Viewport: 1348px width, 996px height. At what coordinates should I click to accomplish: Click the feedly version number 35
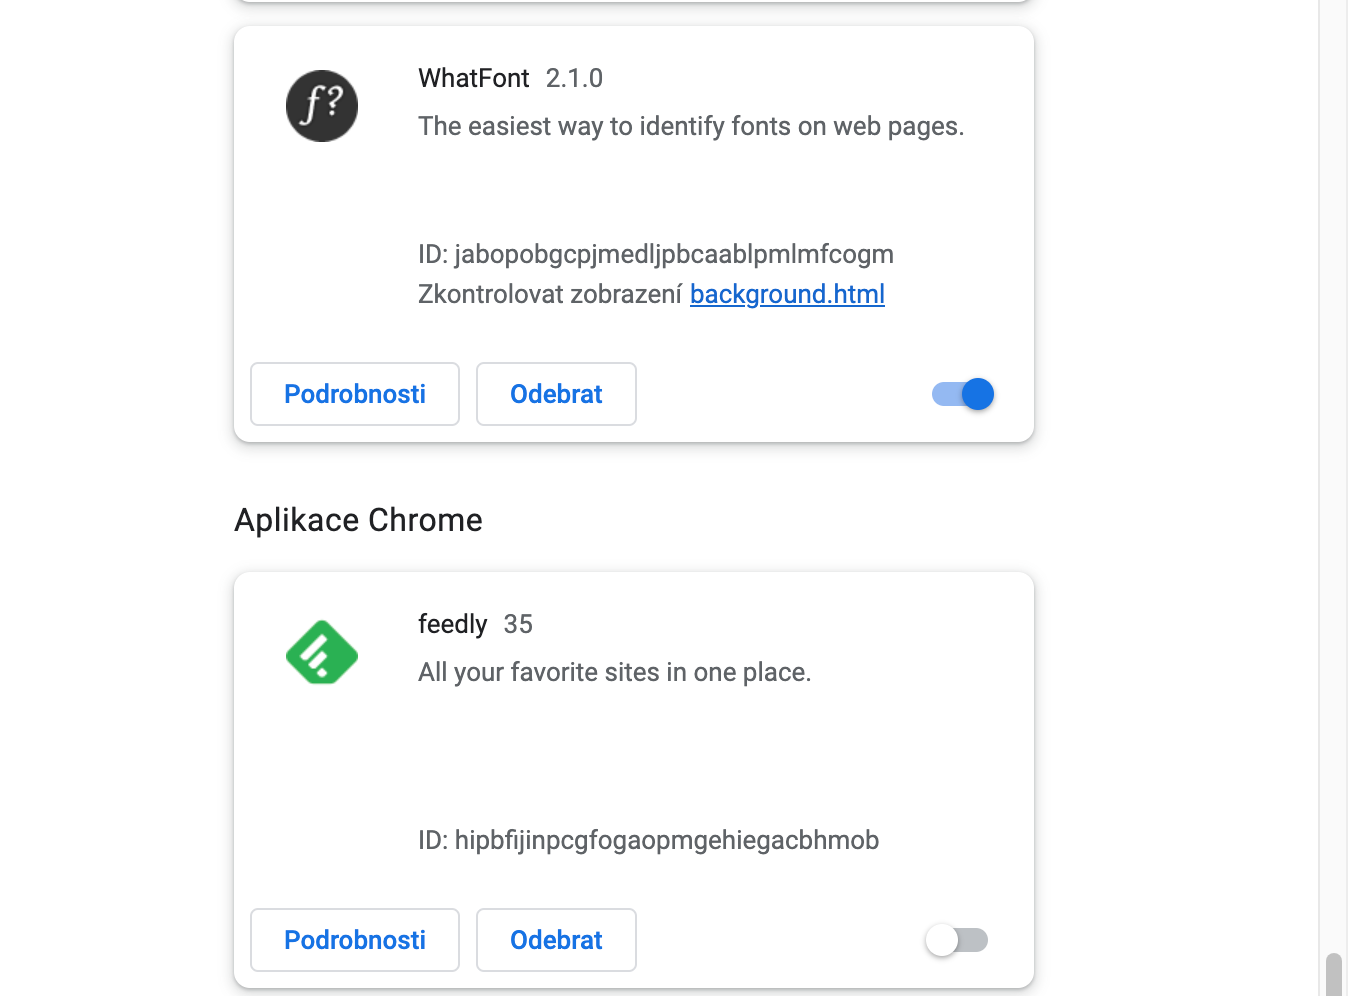pyautogui.click(x=518, y=624)
